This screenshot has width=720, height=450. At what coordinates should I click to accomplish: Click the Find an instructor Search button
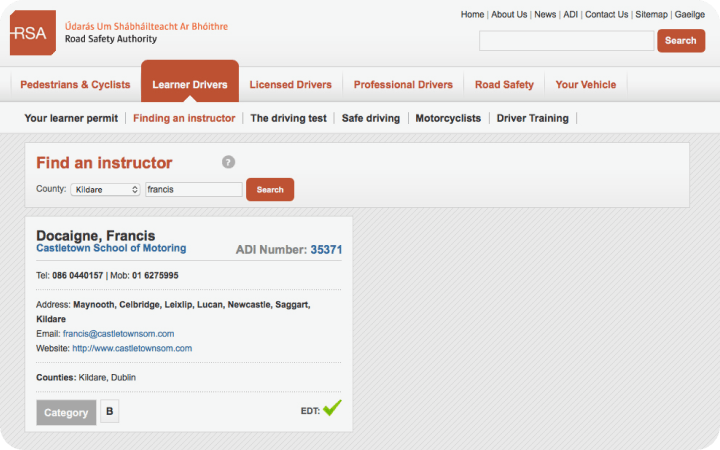(x=270, y=189)
